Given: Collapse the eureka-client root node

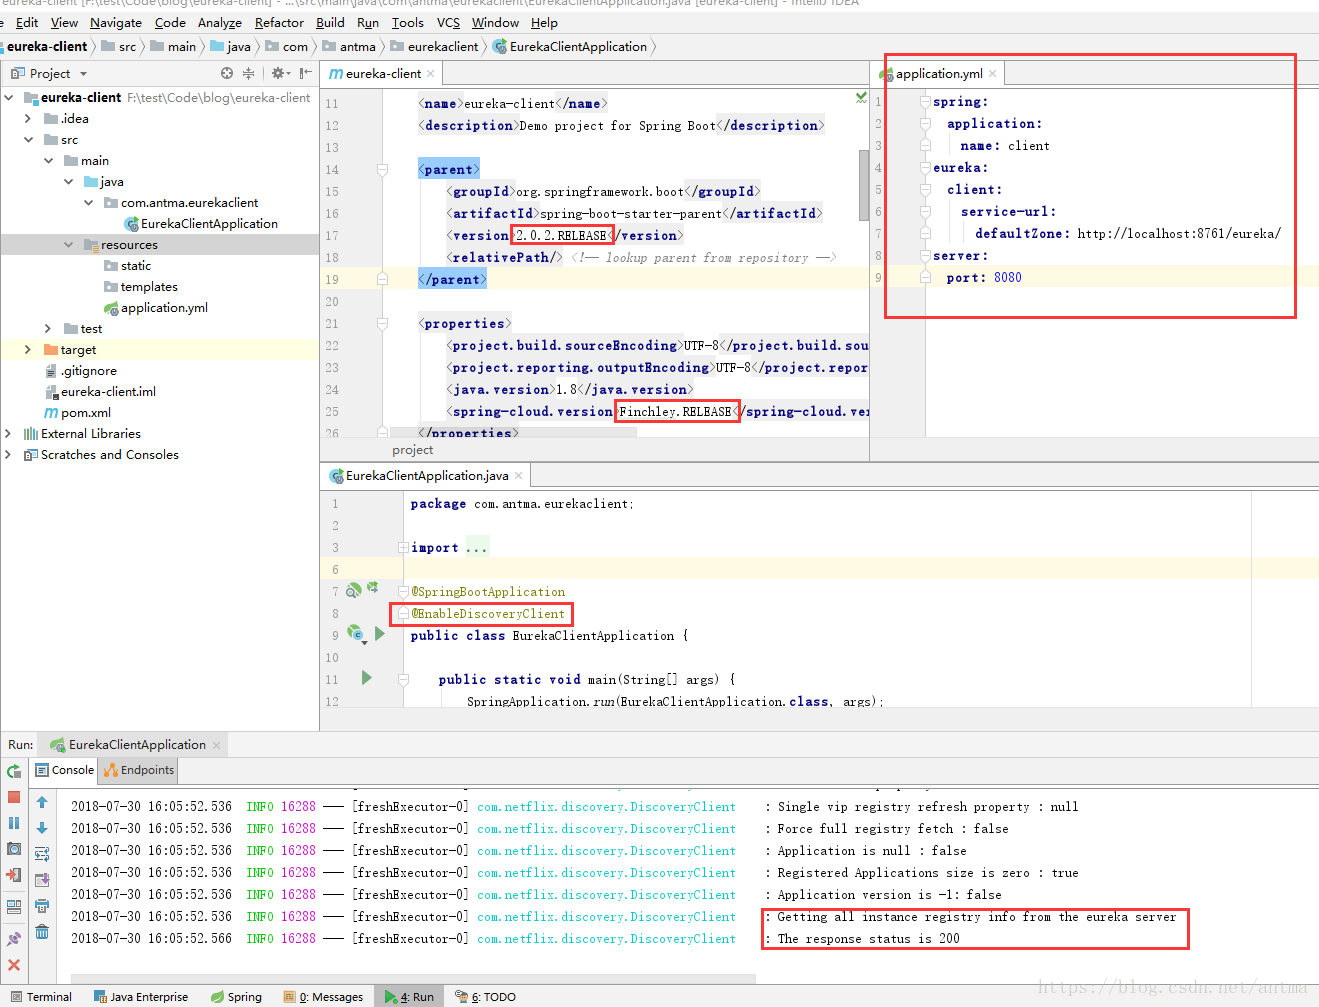Looking at the screenshot, I should 9,97.
